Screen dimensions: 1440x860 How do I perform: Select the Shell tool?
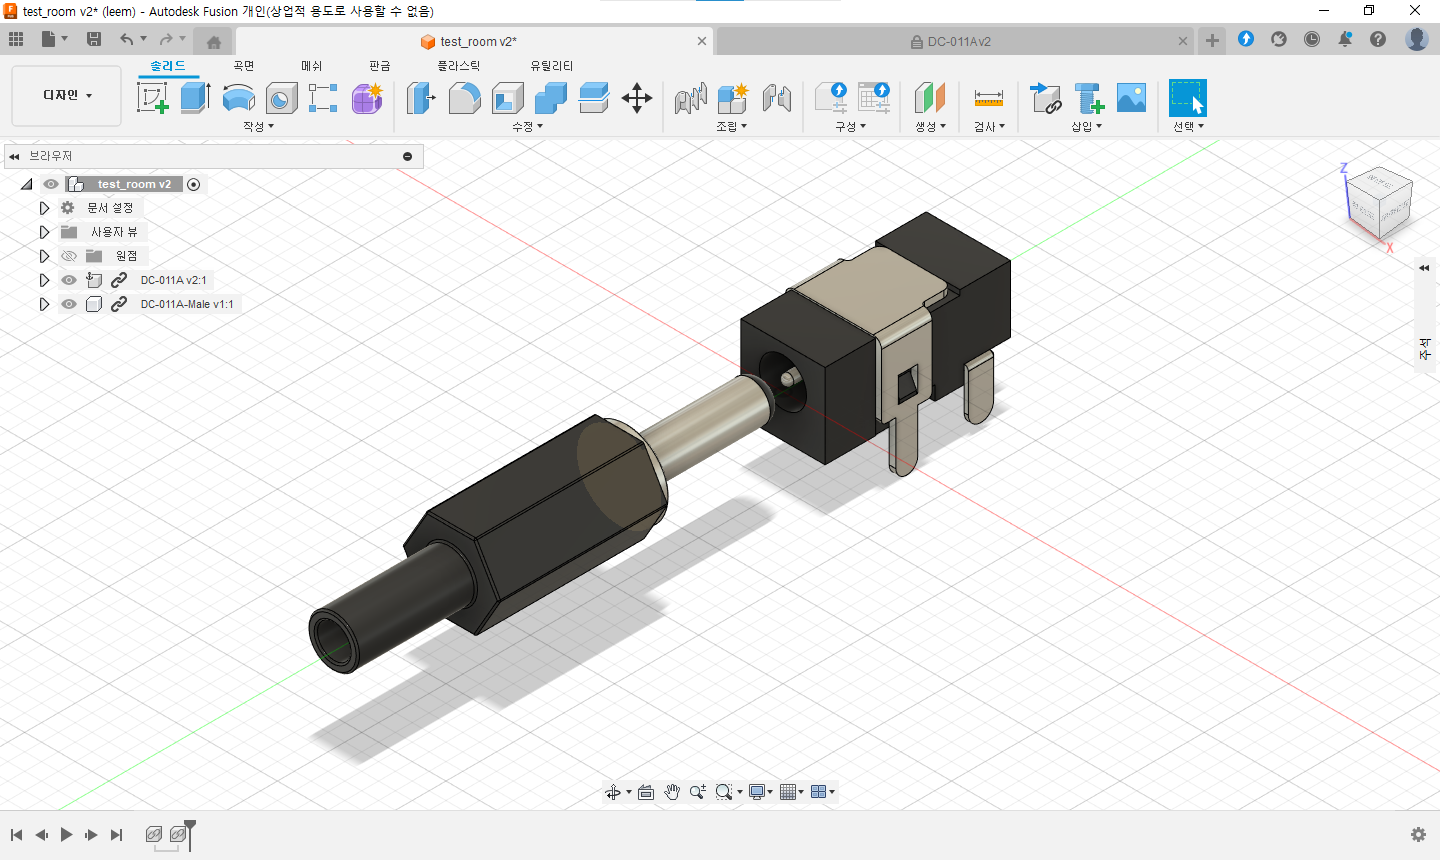(x=508, y=98)
